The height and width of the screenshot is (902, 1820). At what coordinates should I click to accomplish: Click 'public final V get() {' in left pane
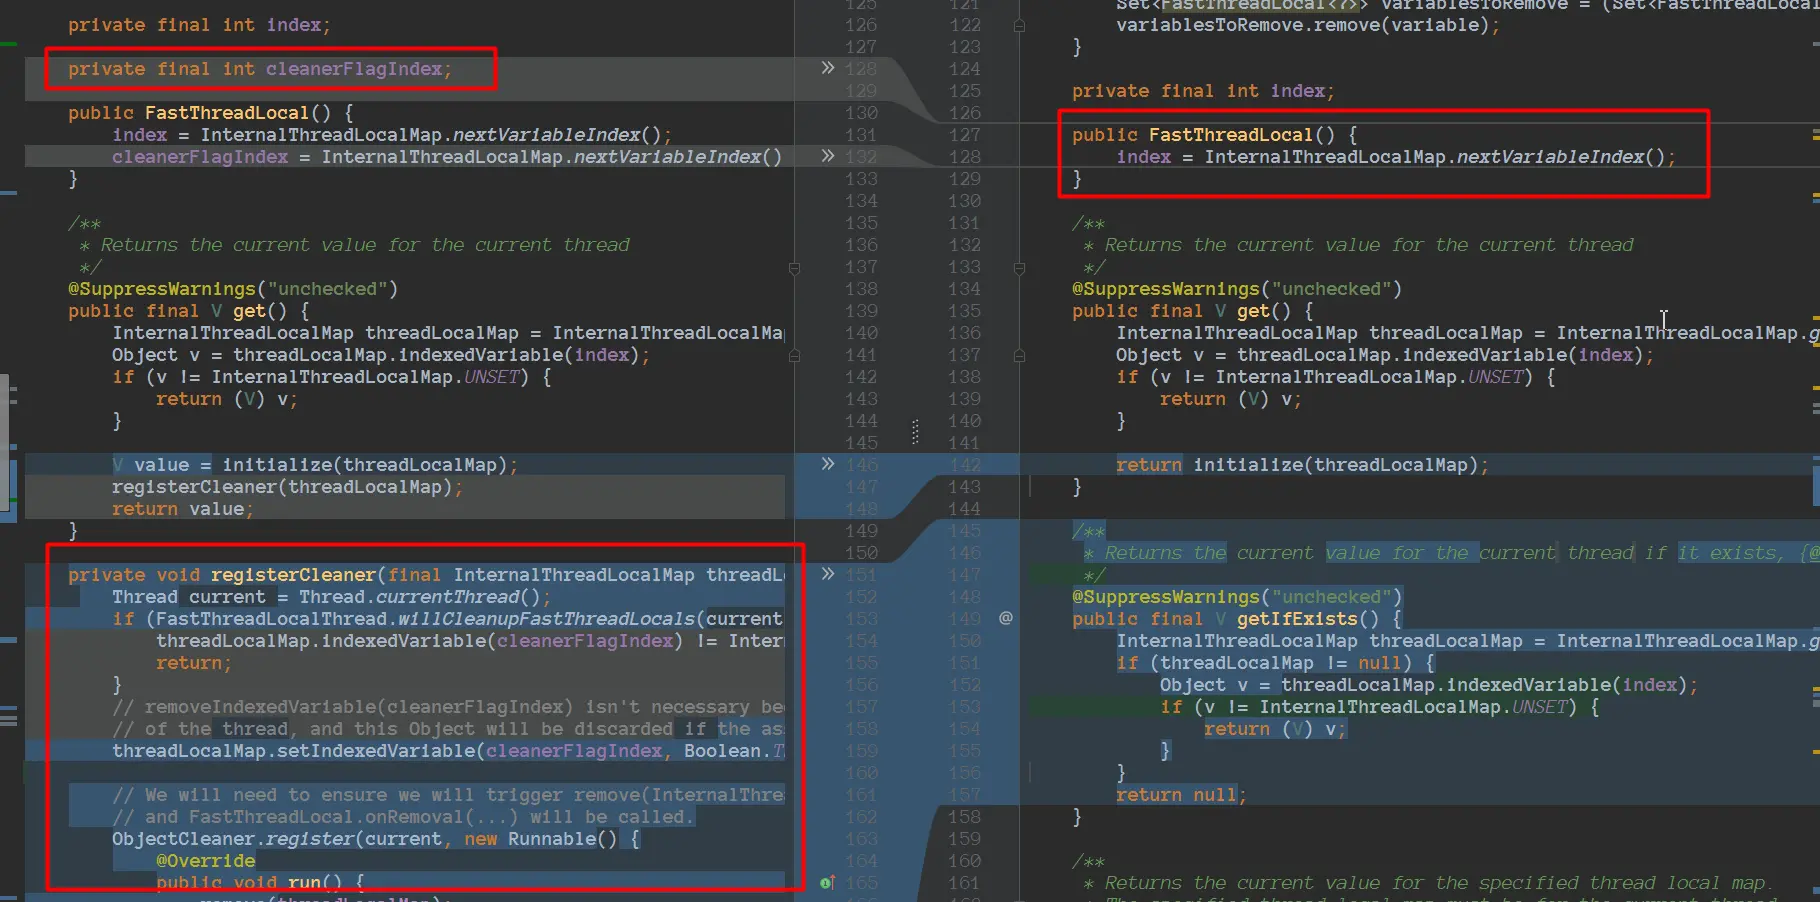189,311
